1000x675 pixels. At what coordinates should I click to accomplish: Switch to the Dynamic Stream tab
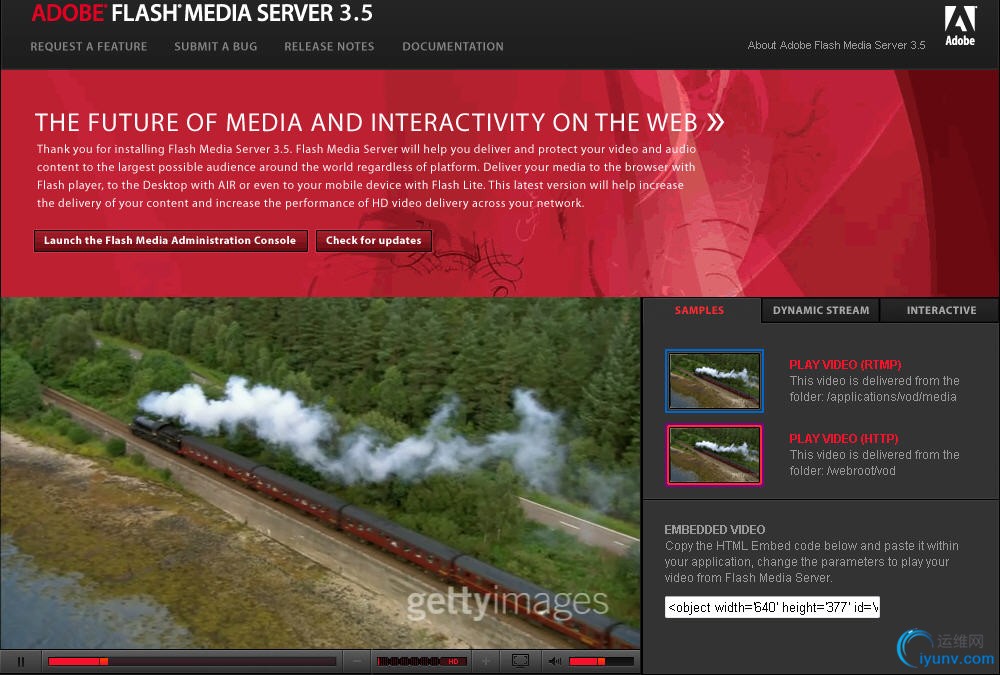pos(821,310)
